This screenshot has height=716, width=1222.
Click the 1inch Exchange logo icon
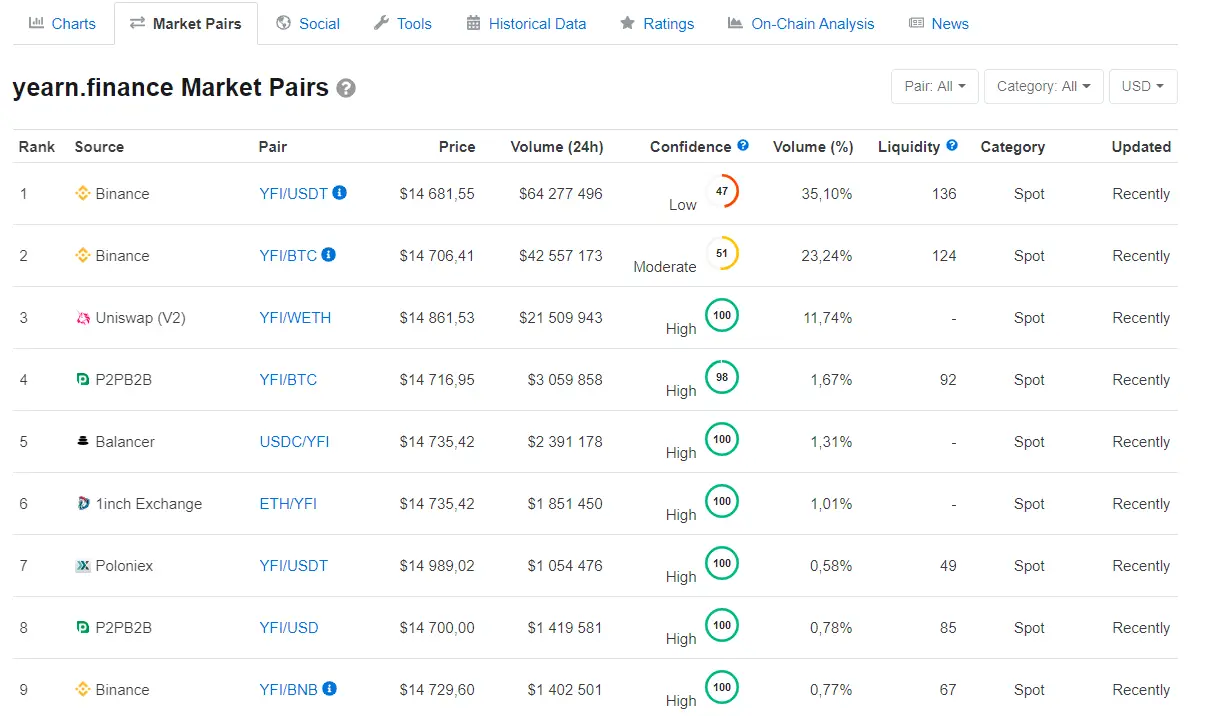point(83,504)
